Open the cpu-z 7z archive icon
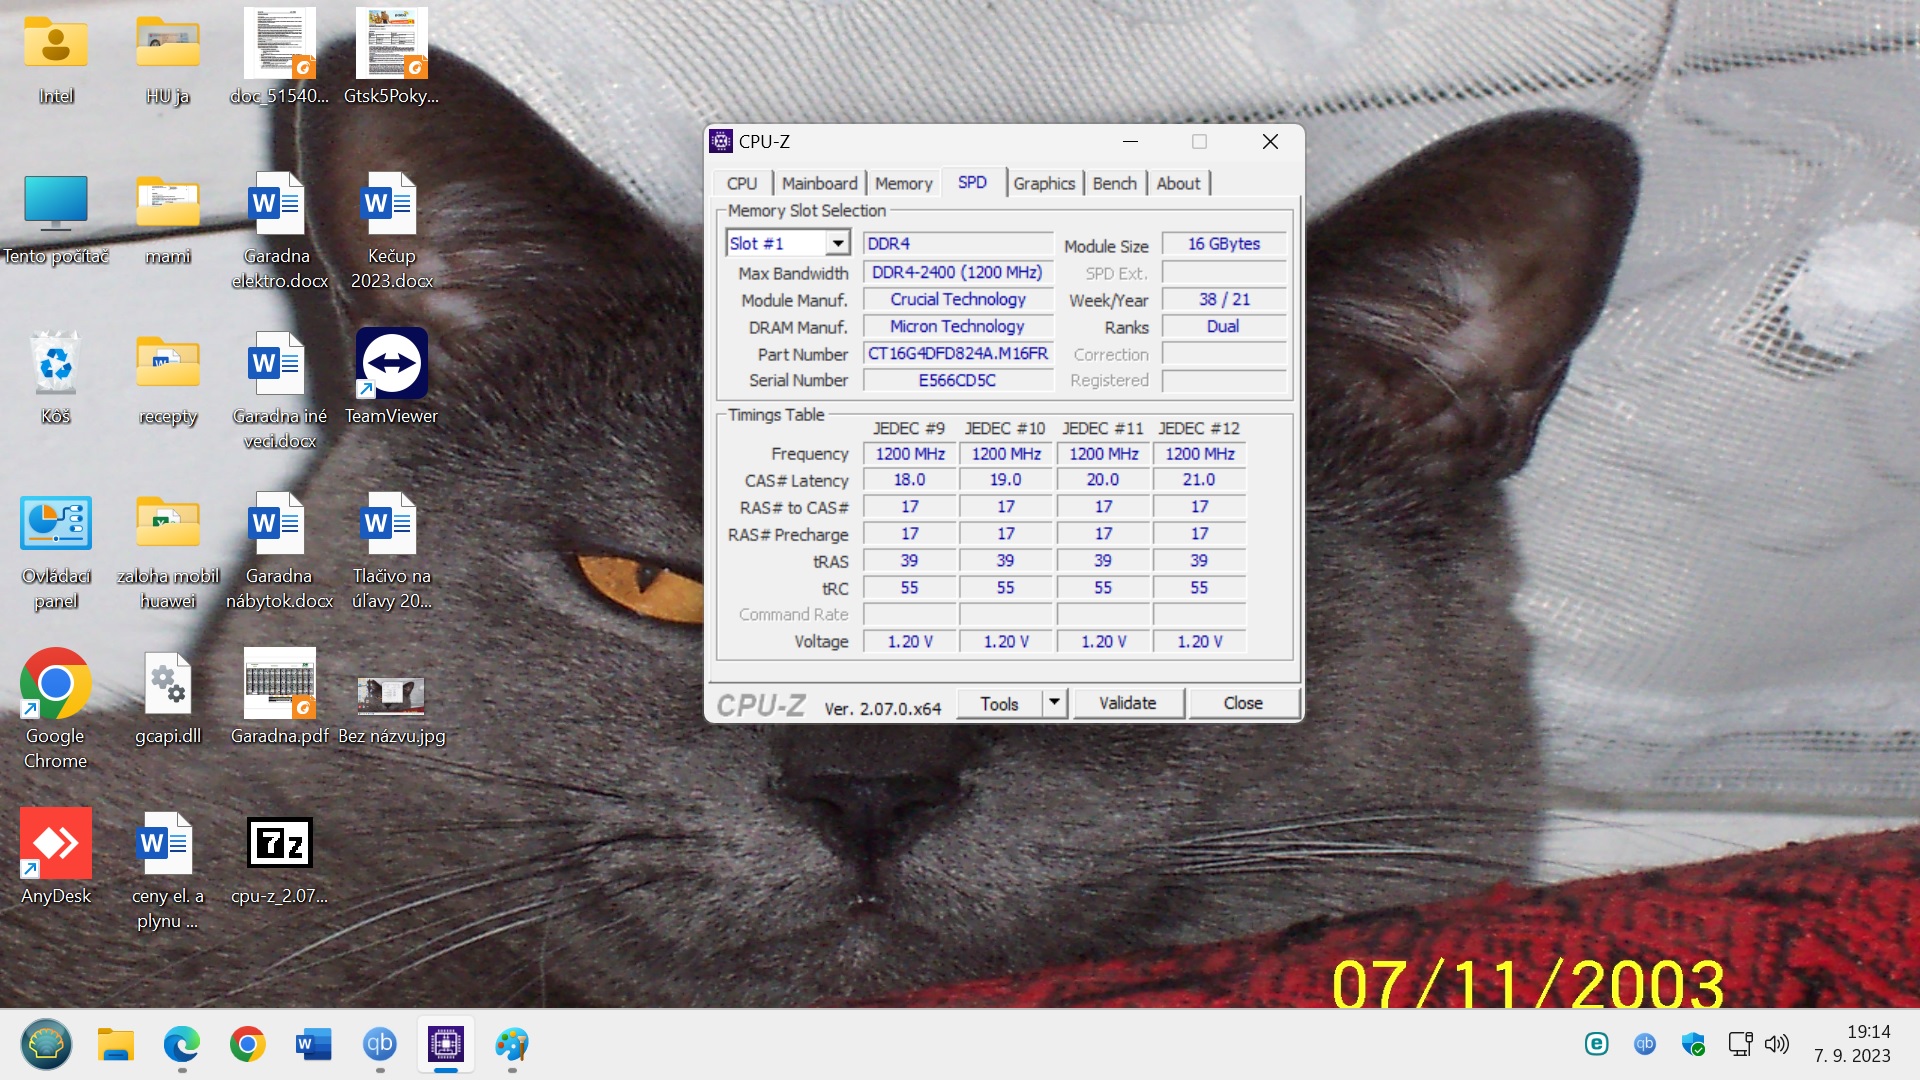Viewport: 1920px width, 1080px height. (279, 844)
